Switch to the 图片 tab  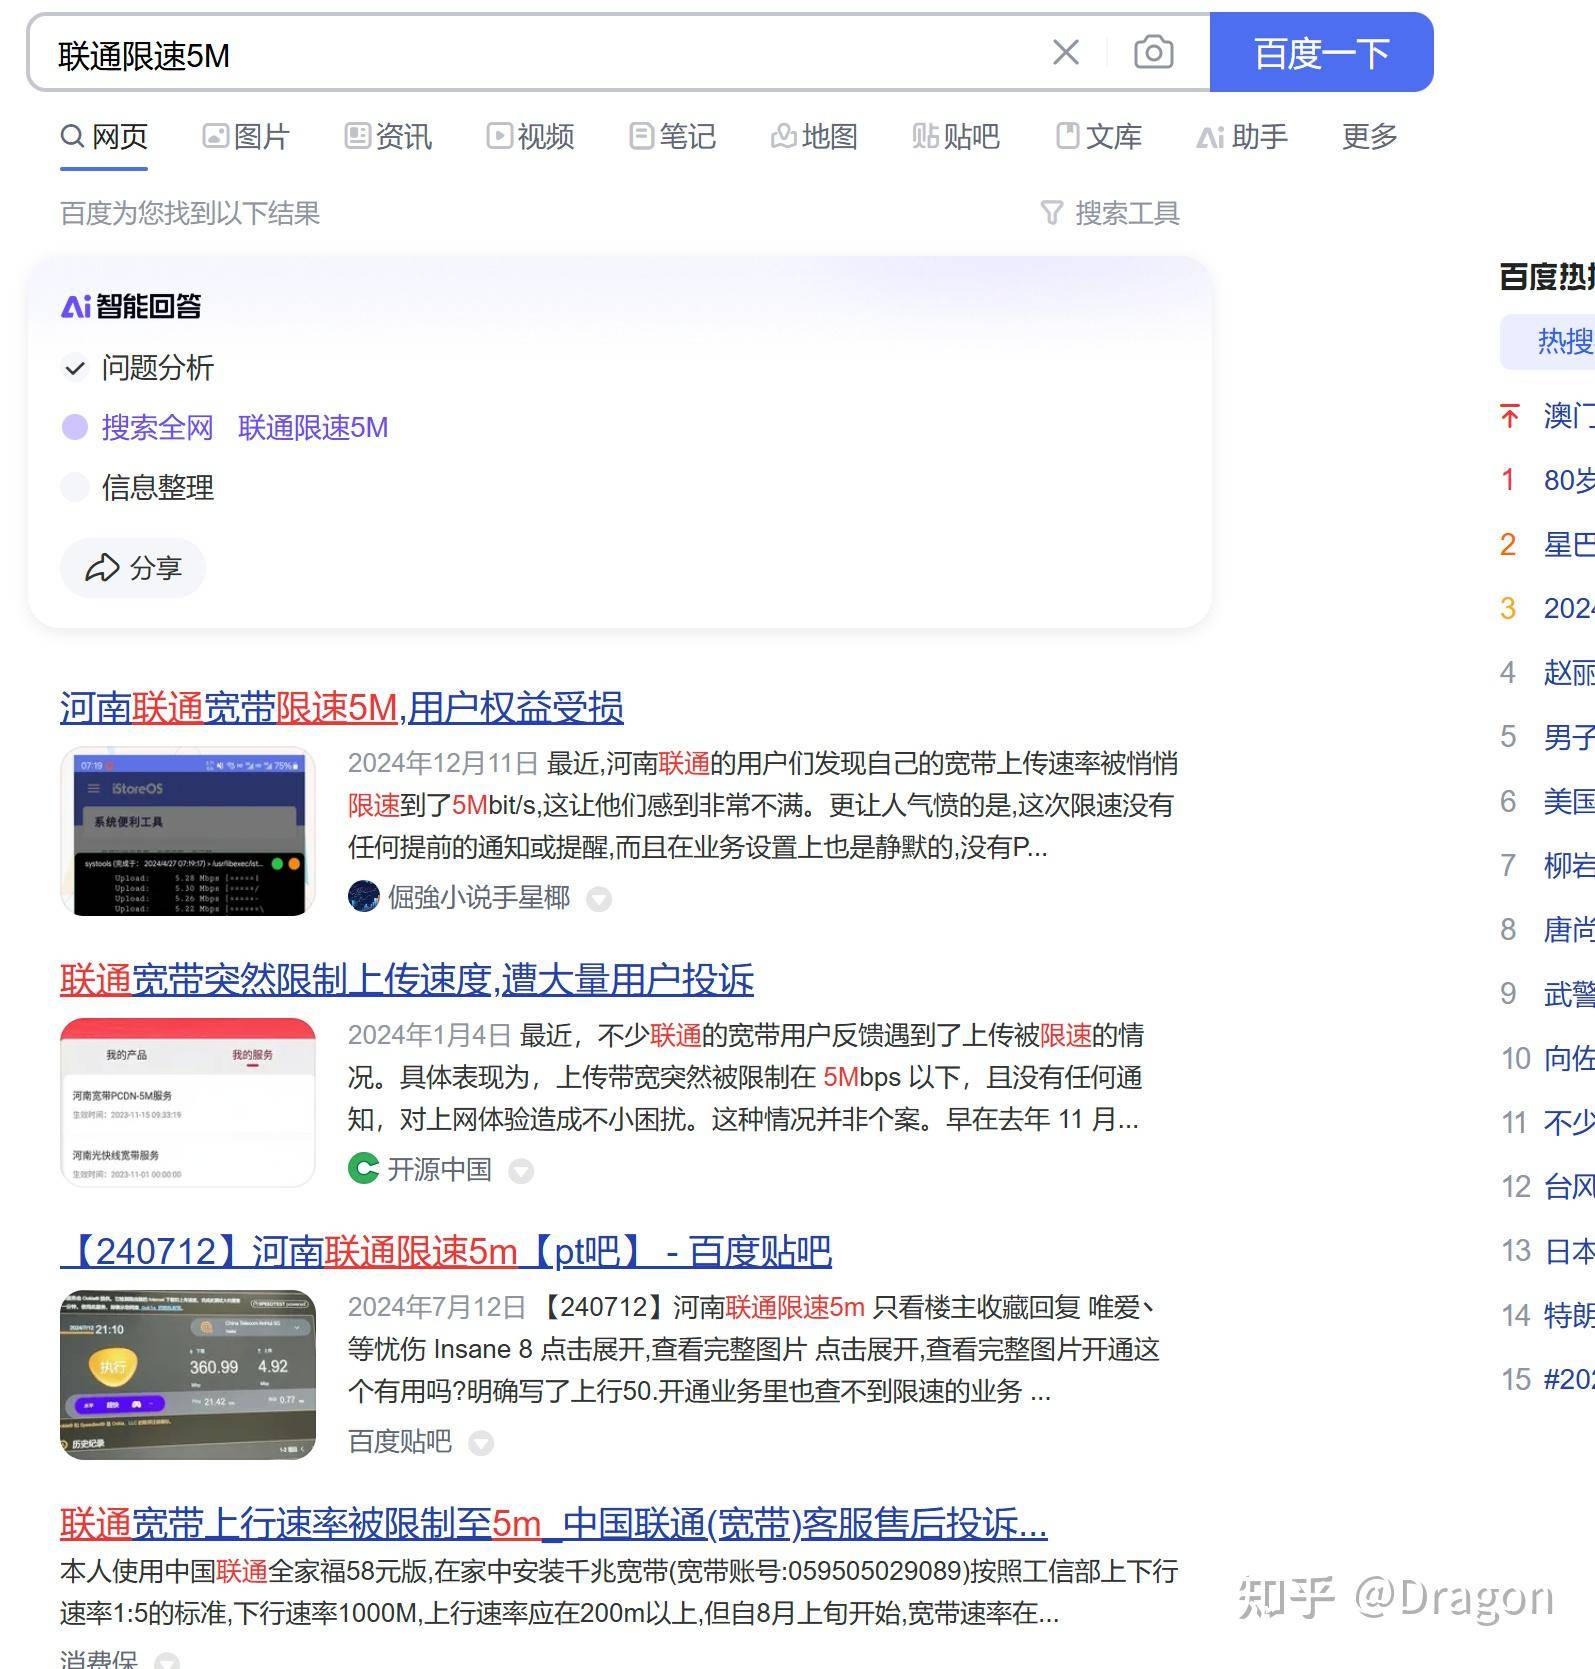(246, 136)
